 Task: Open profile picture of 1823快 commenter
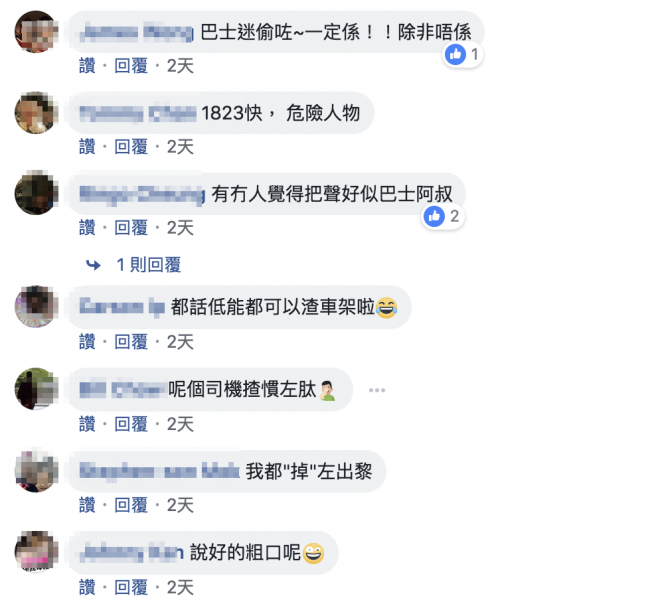coord(36,112)
